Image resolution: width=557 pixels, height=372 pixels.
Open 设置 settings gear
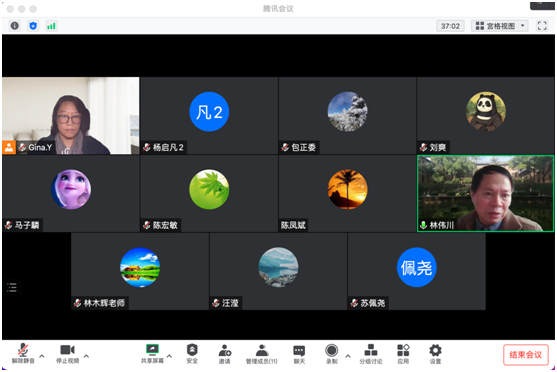click(x=435, y=353)
